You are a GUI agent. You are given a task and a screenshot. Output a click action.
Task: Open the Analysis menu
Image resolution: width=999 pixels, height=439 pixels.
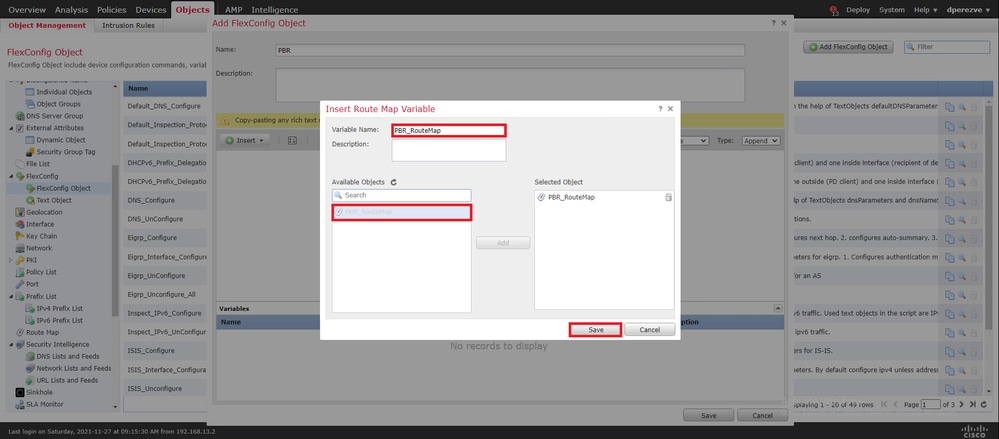(x=71, y=10)
